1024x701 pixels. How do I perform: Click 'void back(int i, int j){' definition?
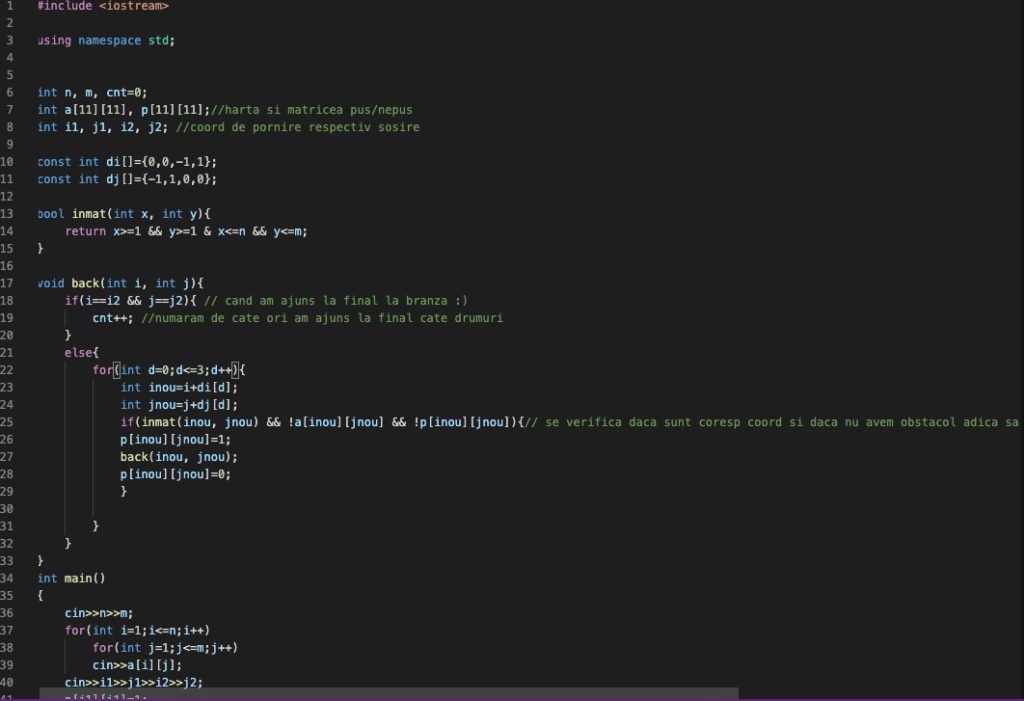[120, 283]
